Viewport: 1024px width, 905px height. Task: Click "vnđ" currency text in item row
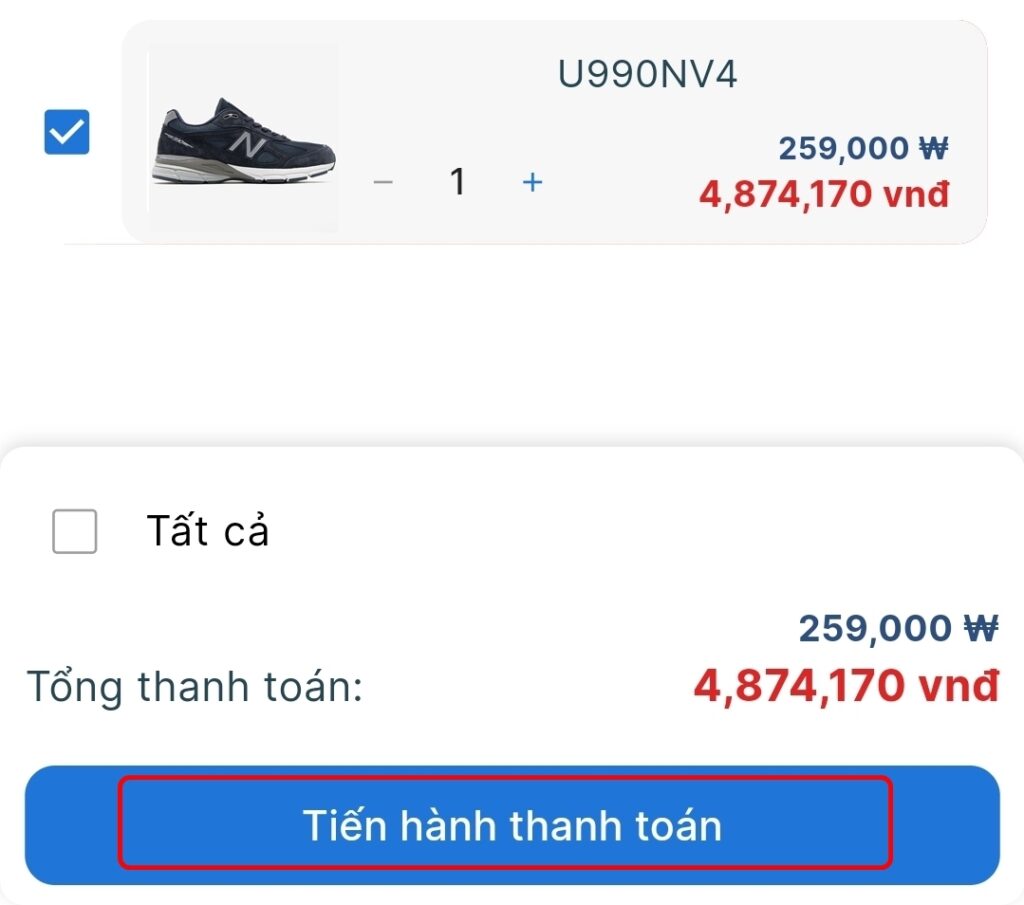[x=915, y=193]
